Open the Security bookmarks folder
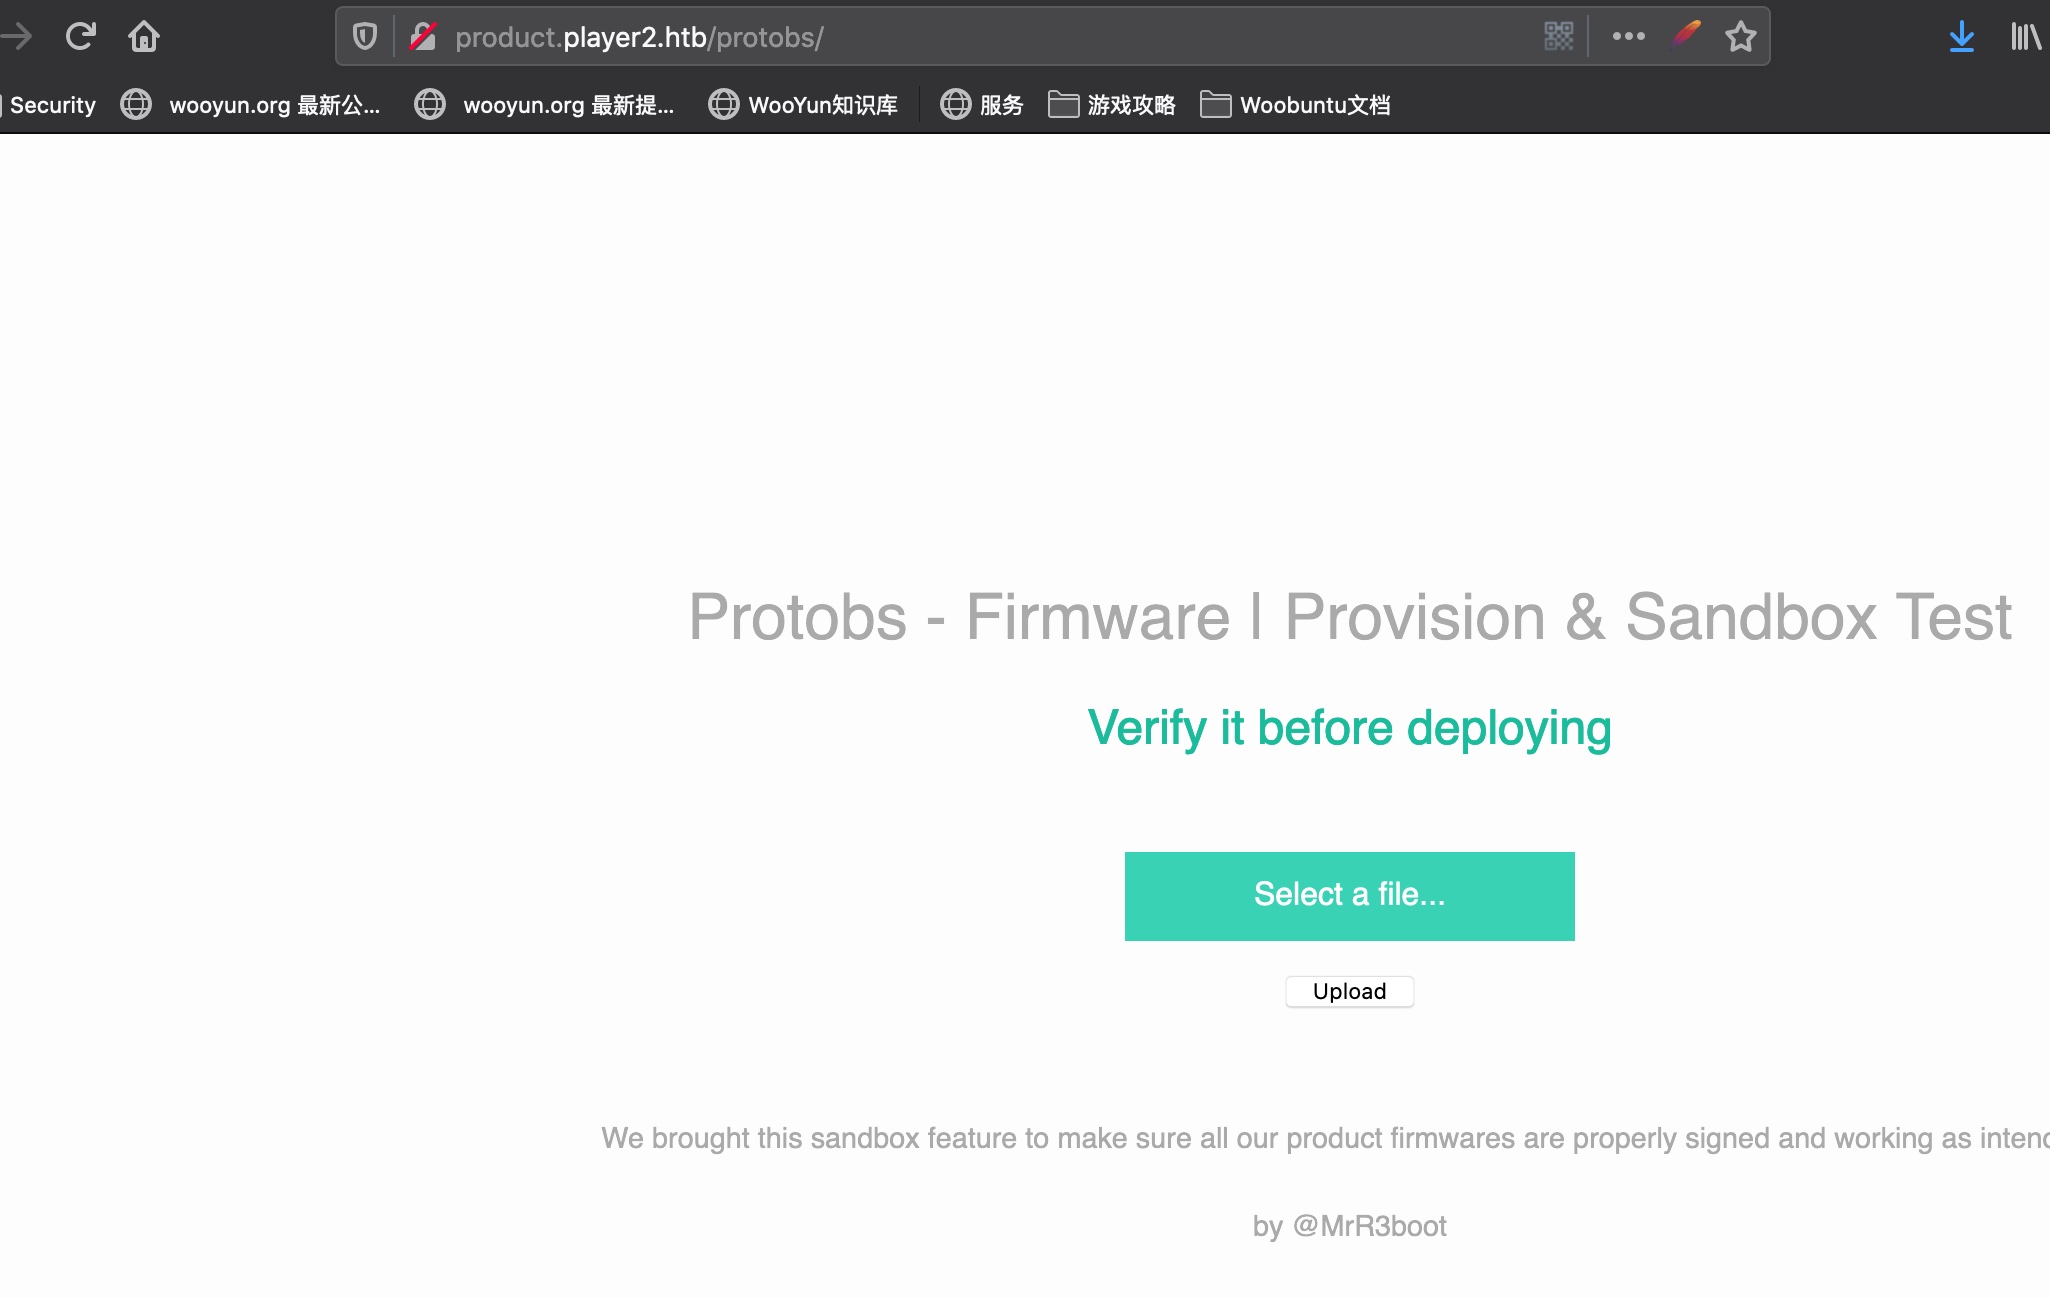This screenshot has width=2050, height=1298. [x=50, y=105]
